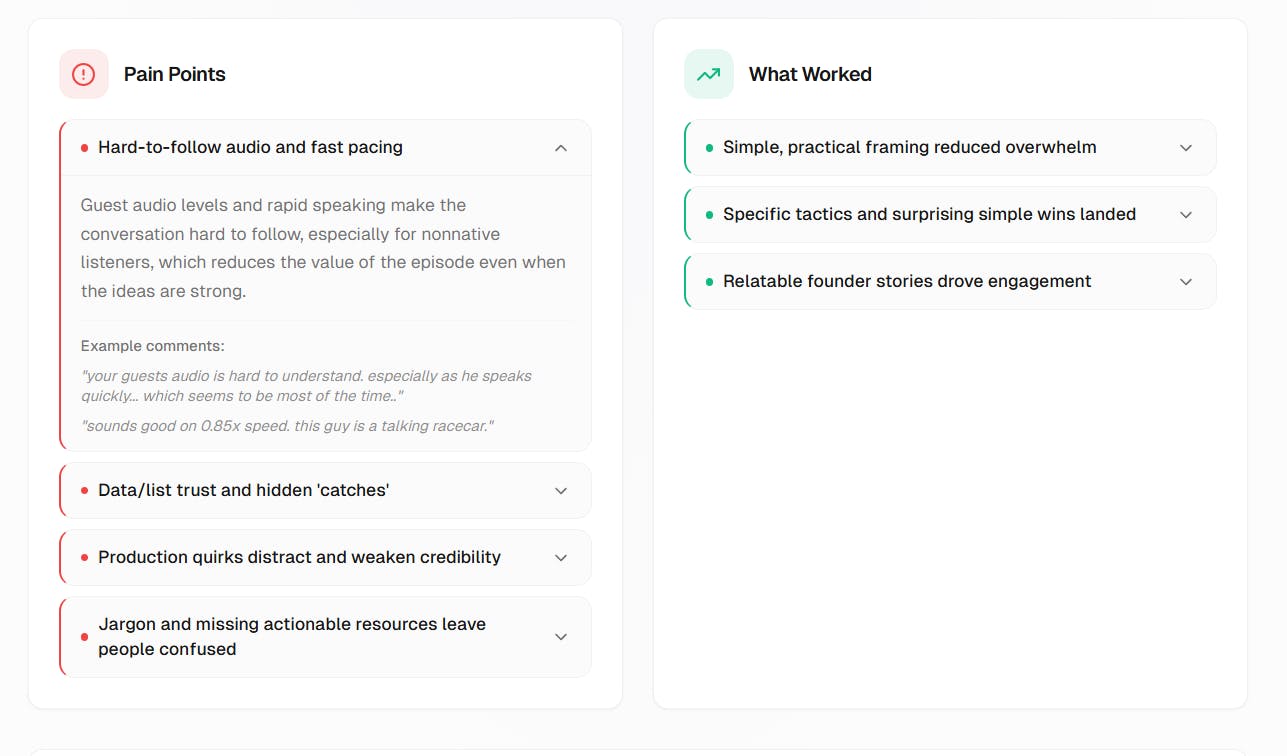Expand the Relatable founder stories chevron
Screen dimensions: 1287x756
[x=1186, y=282]
